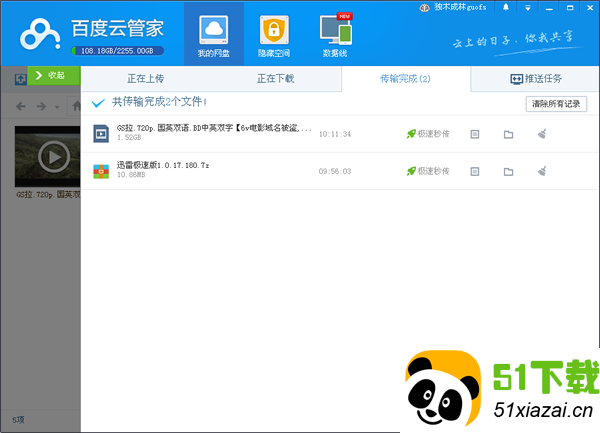600x433 pixels.
Task: Switch to 正在下载 downloading tab
Action: [277, 78]
